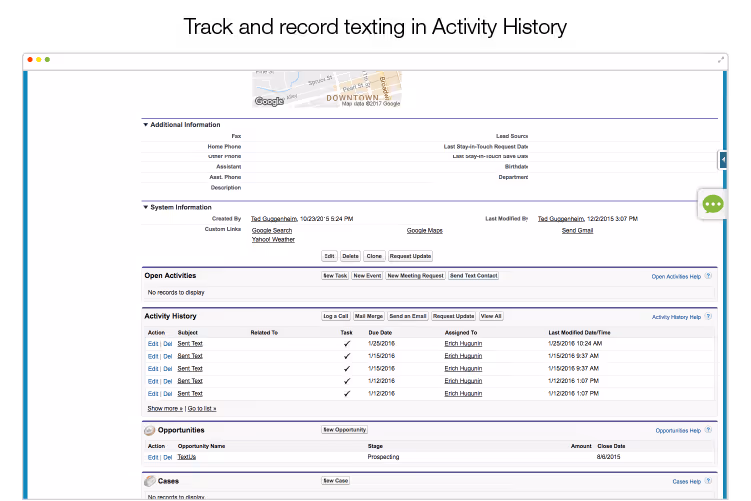This screenshot has height=501, width=751.
Task: Click the Delete button
Action: [350, 256]
